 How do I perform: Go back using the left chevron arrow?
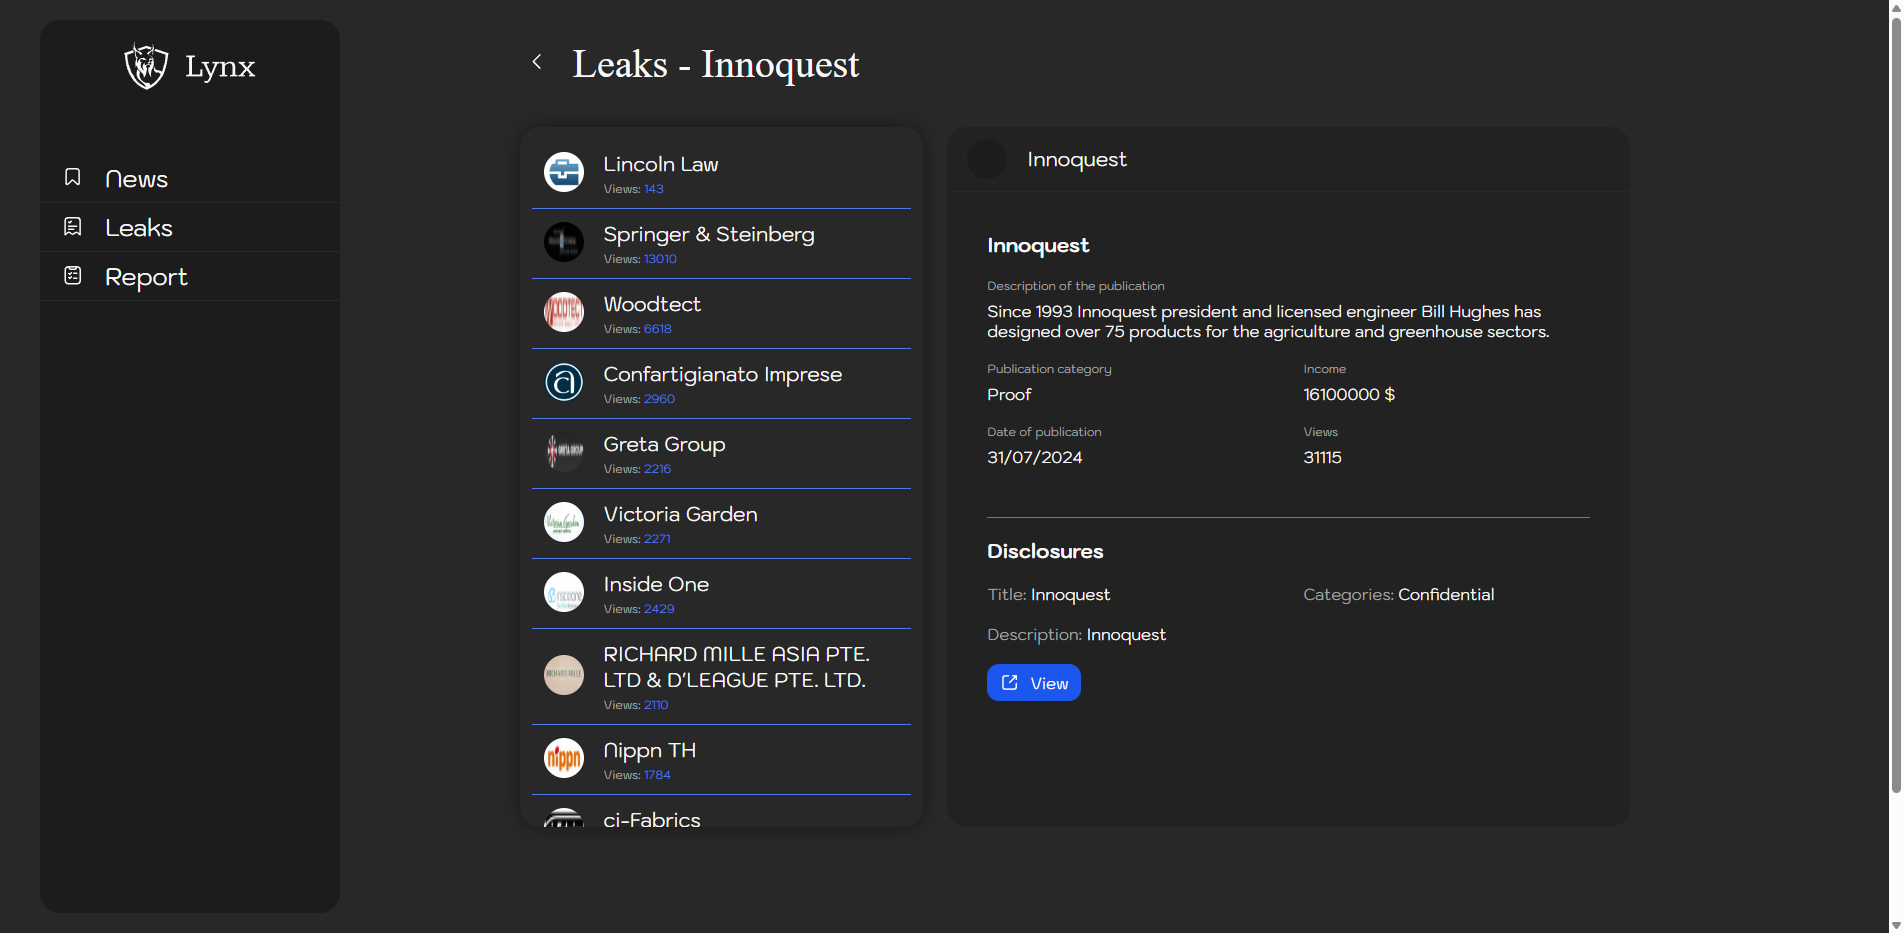[537, 62]
